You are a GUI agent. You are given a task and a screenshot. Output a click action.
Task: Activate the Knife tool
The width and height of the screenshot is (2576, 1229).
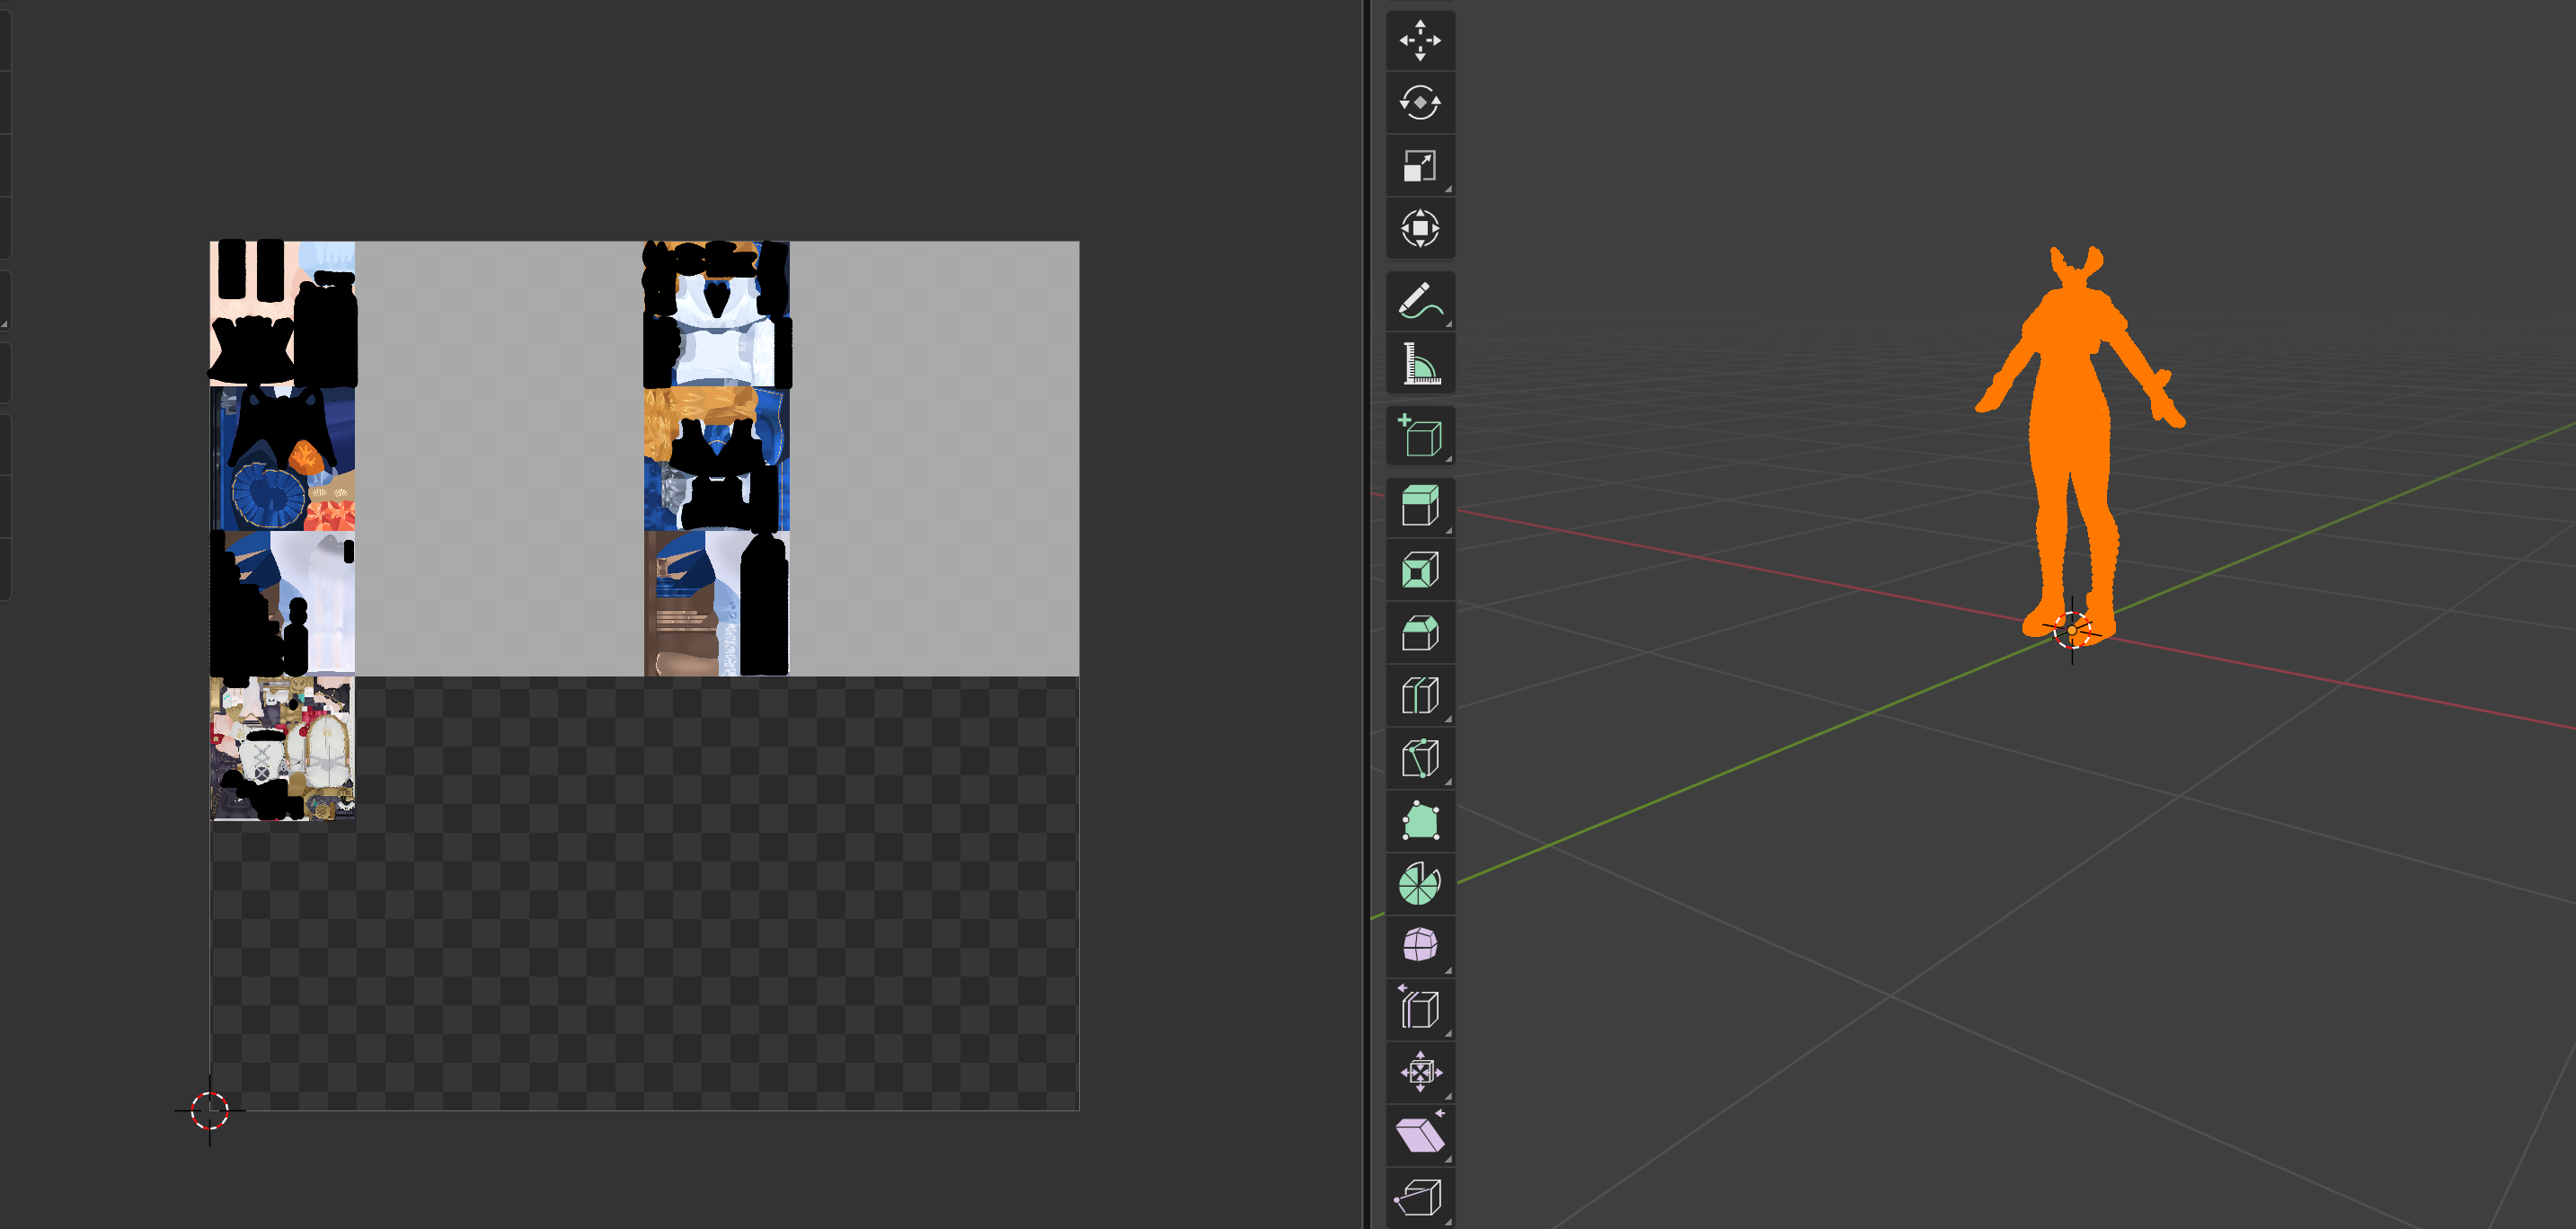coord(1420,758)
